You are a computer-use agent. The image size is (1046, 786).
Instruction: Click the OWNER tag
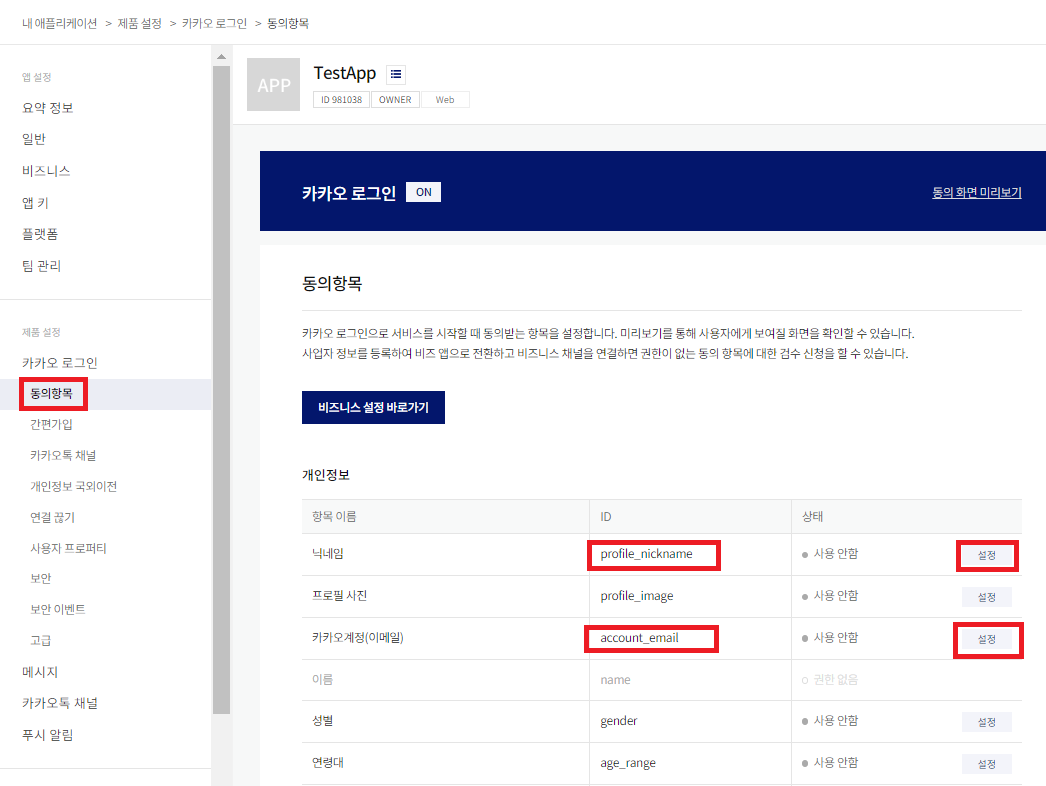(x=395, y=99)
